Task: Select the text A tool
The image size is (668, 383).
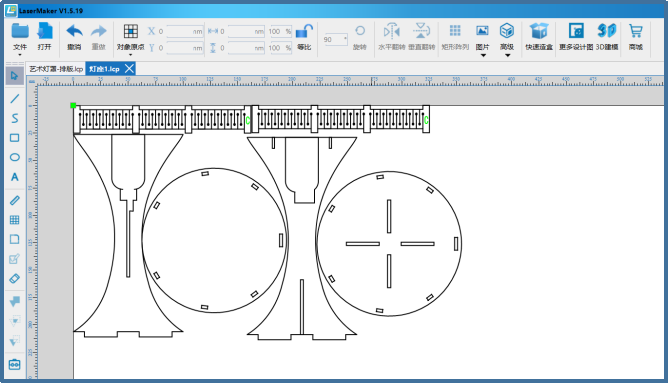Action: click(x=14, y=177)
